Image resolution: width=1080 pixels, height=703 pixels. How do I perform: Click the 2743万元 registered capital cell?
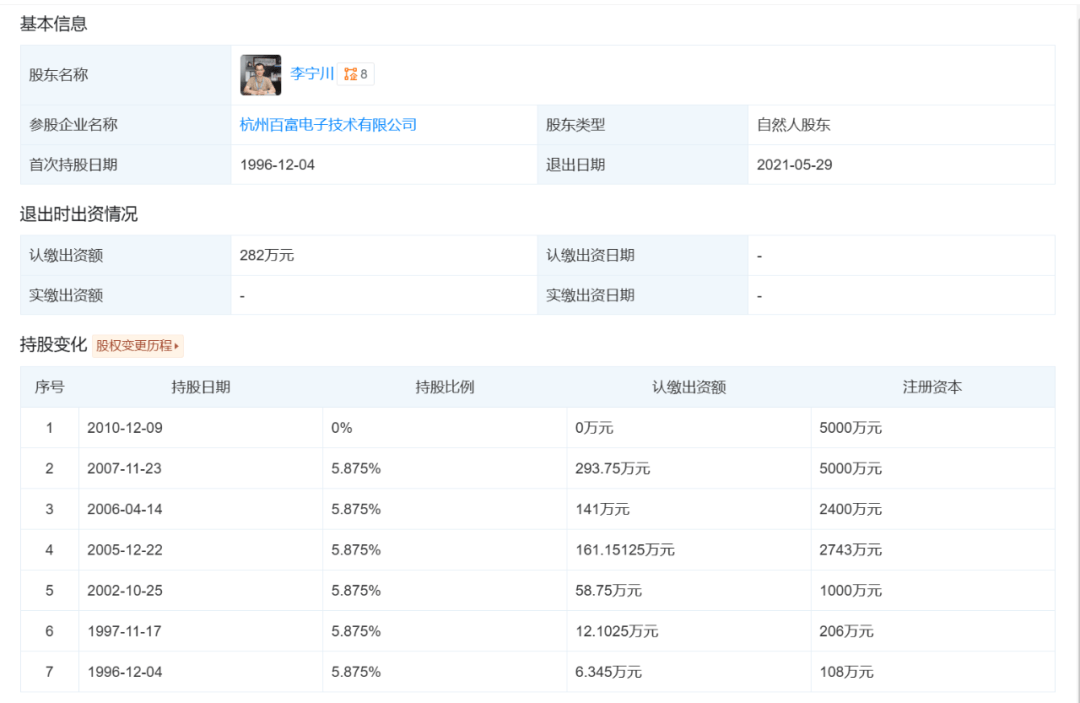pyautogui.click(x=850, y=550)
